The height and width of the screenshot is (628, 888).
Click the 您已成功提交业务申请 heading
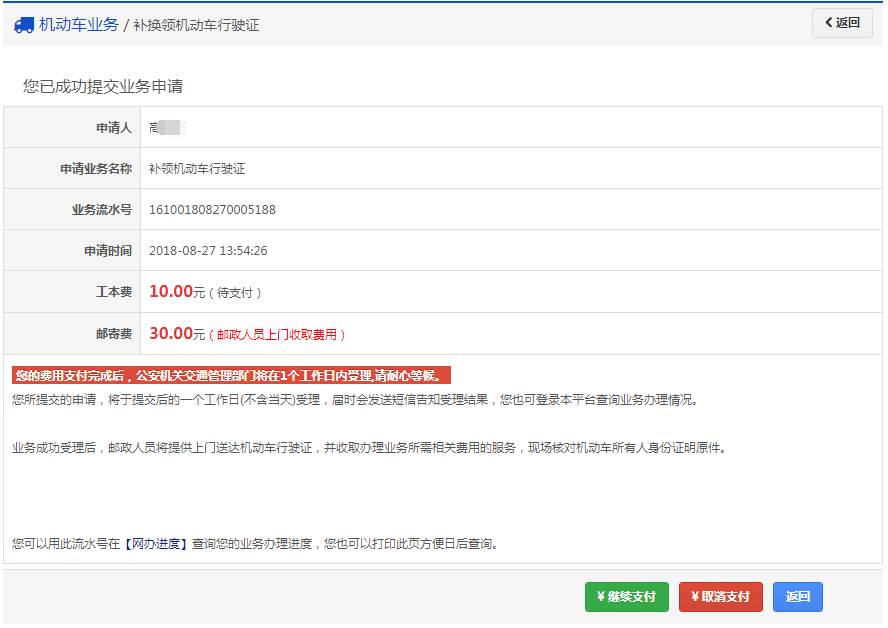click(x=103, y=87)
